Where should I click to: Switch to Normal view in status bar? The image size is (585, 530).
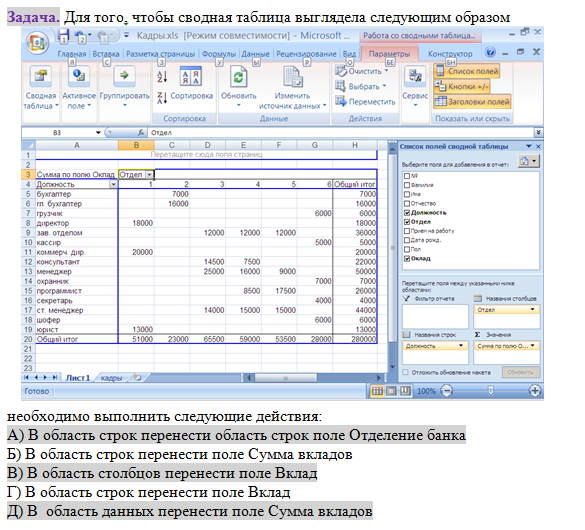[377, 391]
